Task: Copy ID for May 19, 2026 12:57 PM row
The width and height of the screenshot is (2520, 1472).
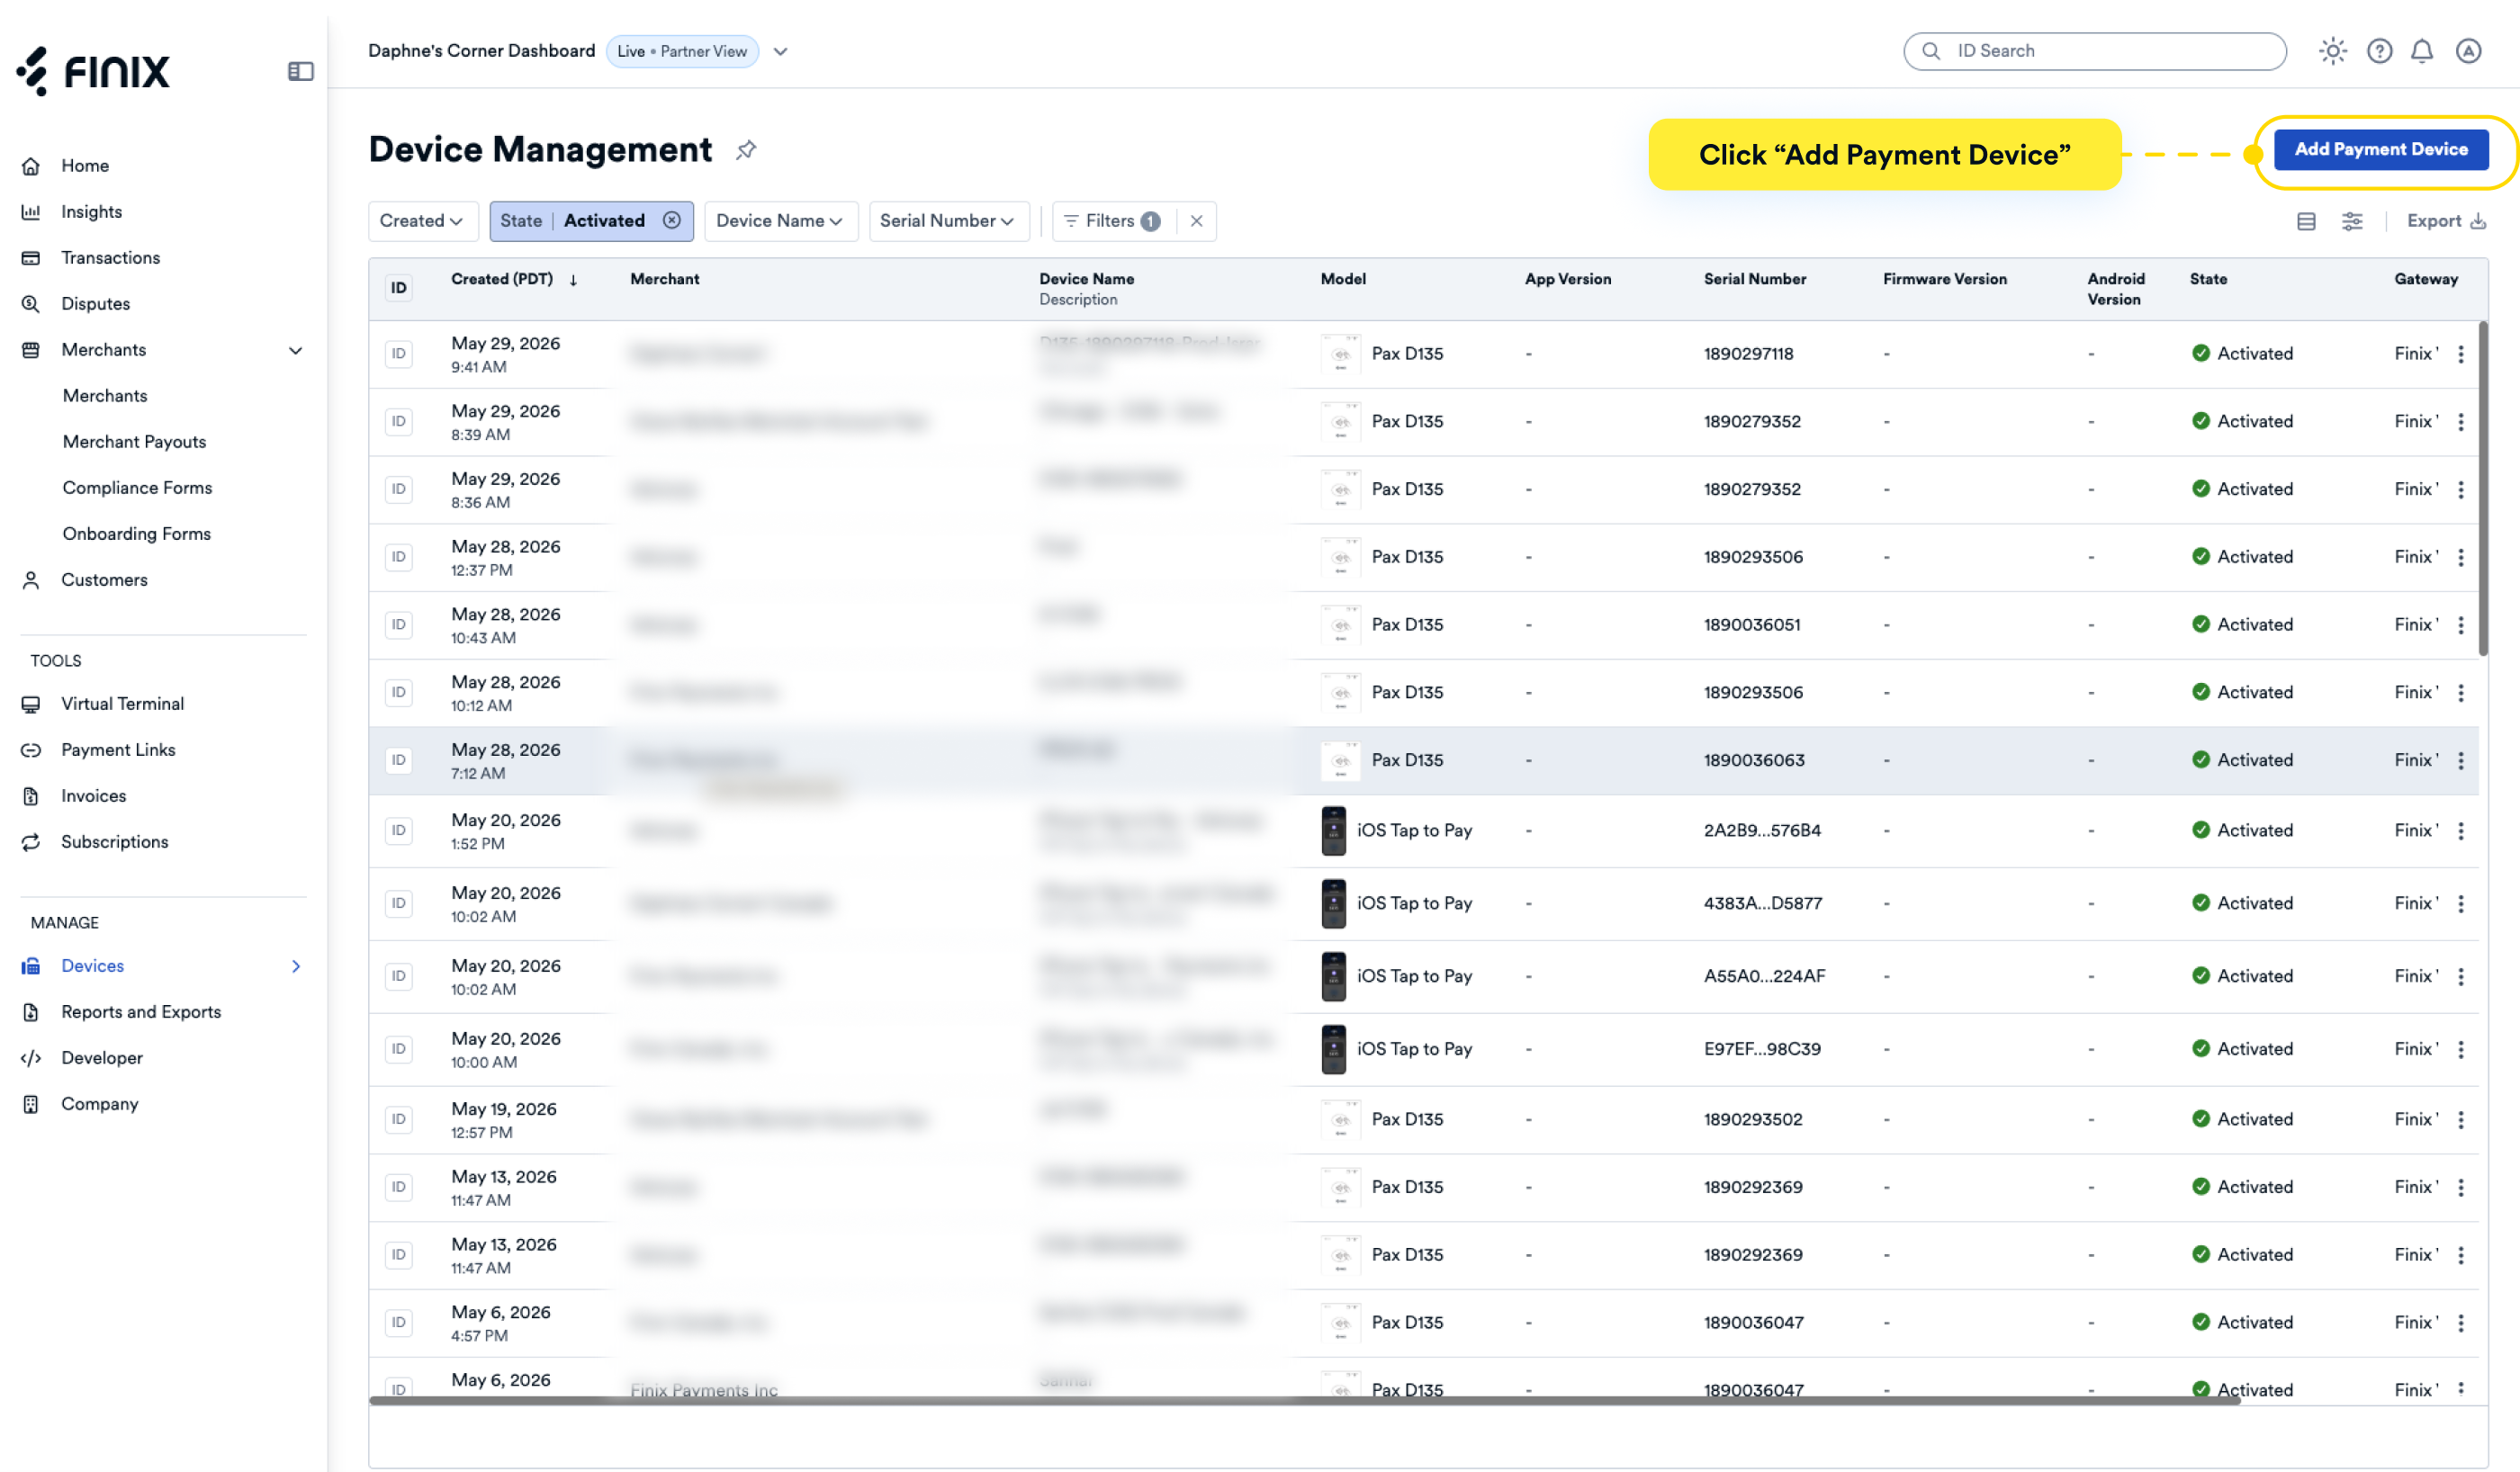Action: [x=398, y=1120]
